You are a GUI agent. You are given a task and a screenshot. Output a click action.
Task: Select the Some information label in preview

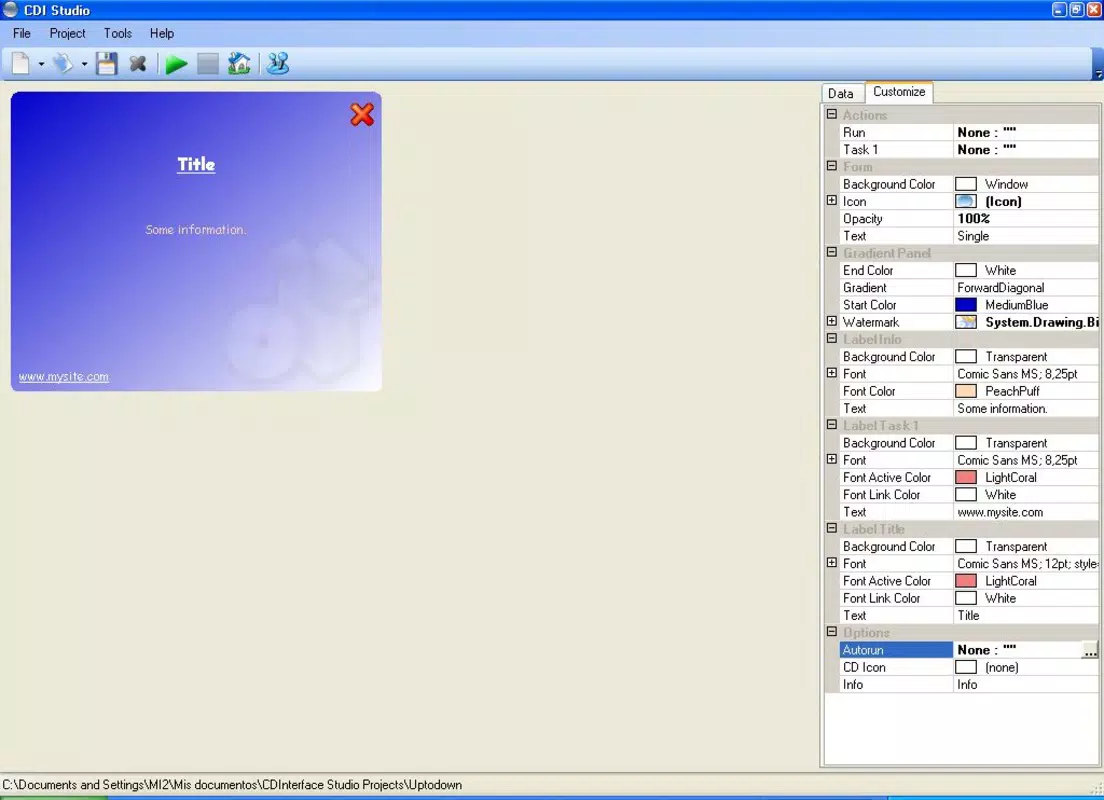[195, 230]
